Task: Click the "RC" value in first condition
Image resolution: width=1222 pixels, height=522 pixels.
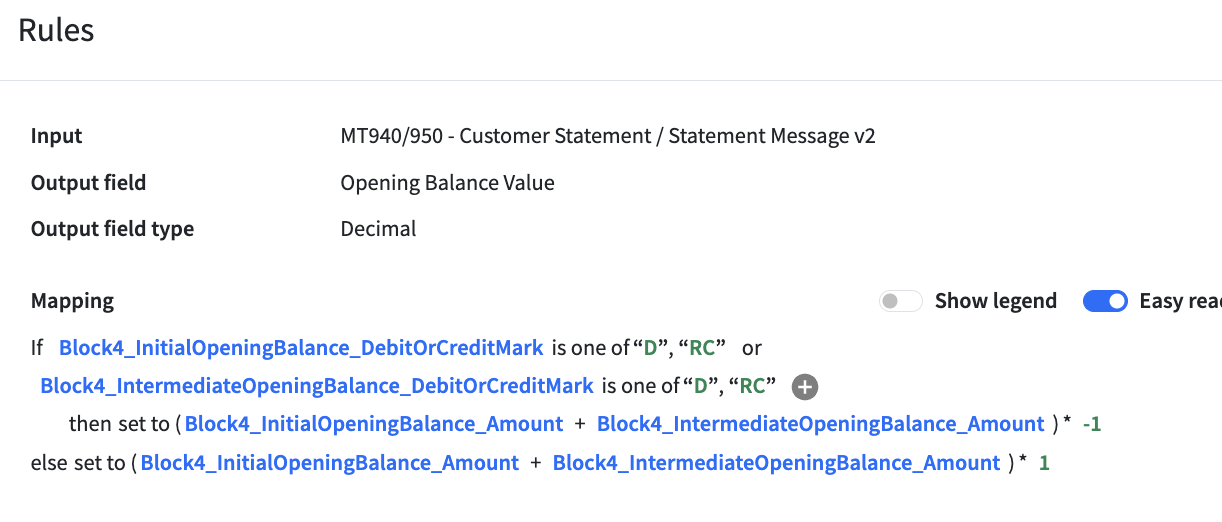Action: [701, 348]
